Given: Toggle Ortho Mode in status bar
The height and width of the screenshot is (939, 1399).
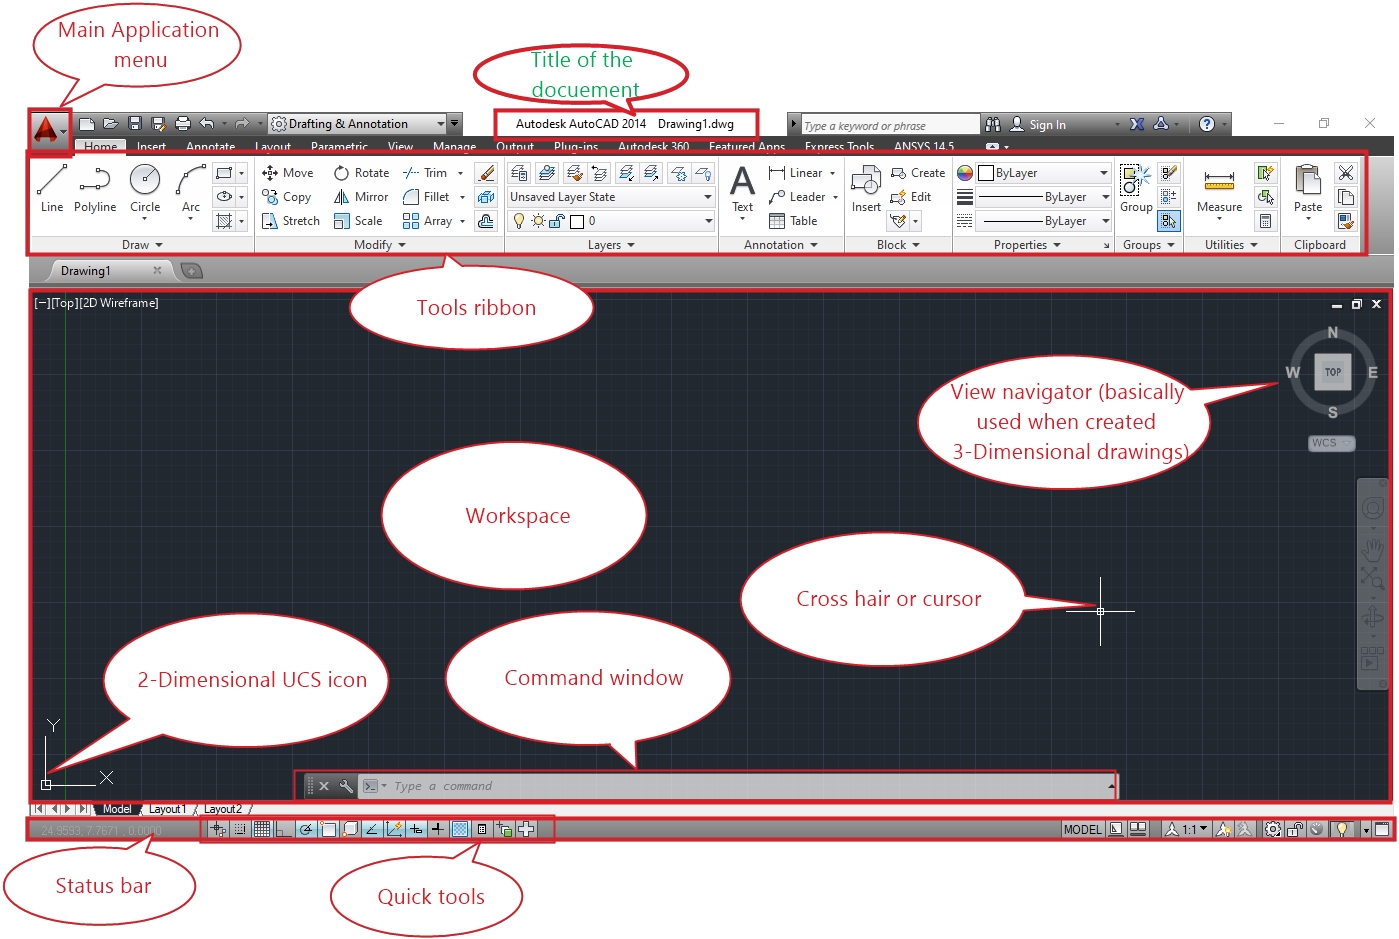Looking at the screenshot, I should coord(284,829).
